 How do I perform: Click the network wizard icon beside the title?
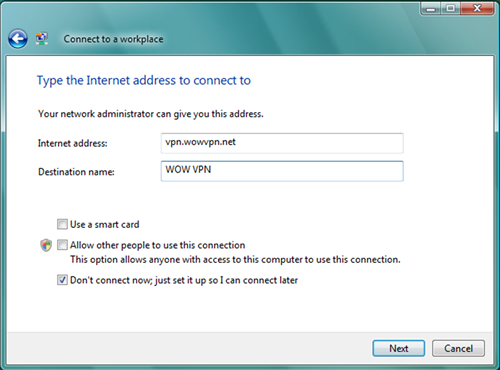pyautogui.click(x=42, y=38)
